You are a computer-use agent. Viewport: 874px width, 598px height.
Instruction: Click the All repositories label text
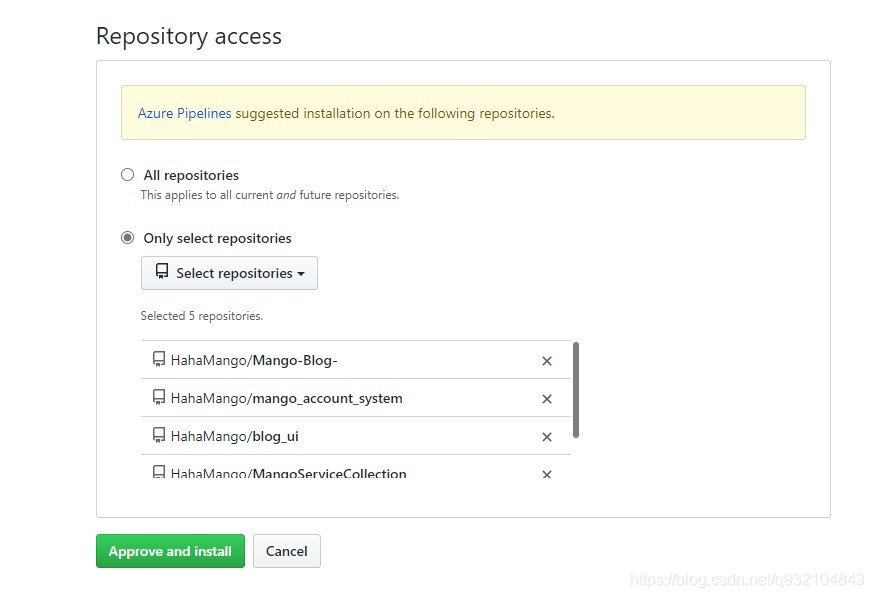coord(191,176)
